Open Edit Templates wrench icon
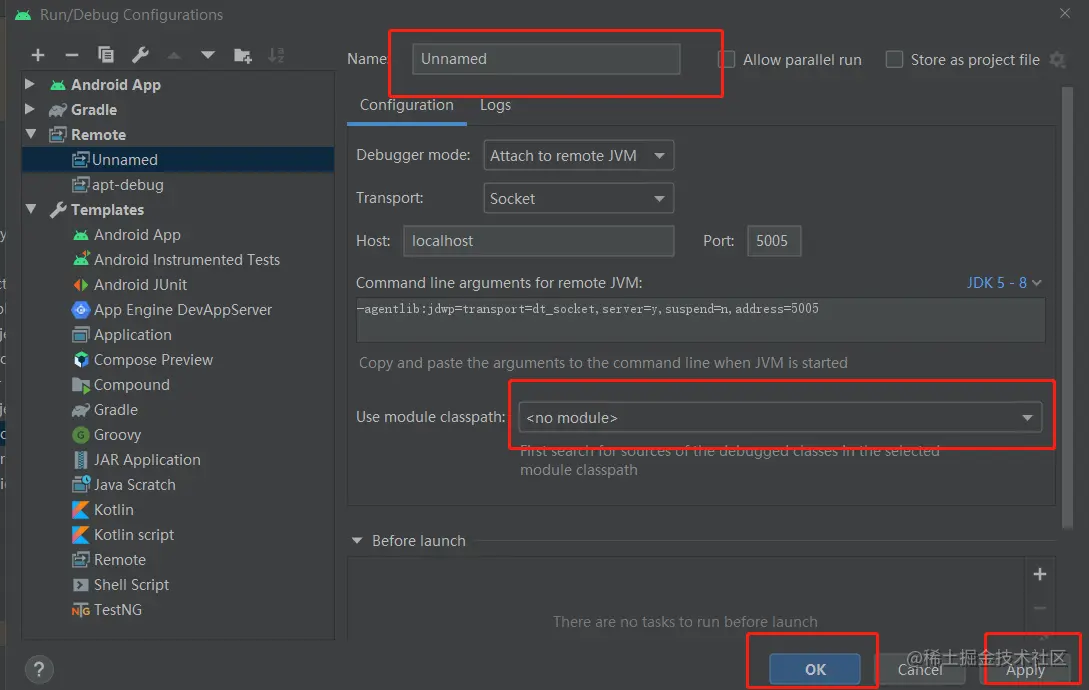The height and width of the screenshot is (690, 1089). coord(140,55)
